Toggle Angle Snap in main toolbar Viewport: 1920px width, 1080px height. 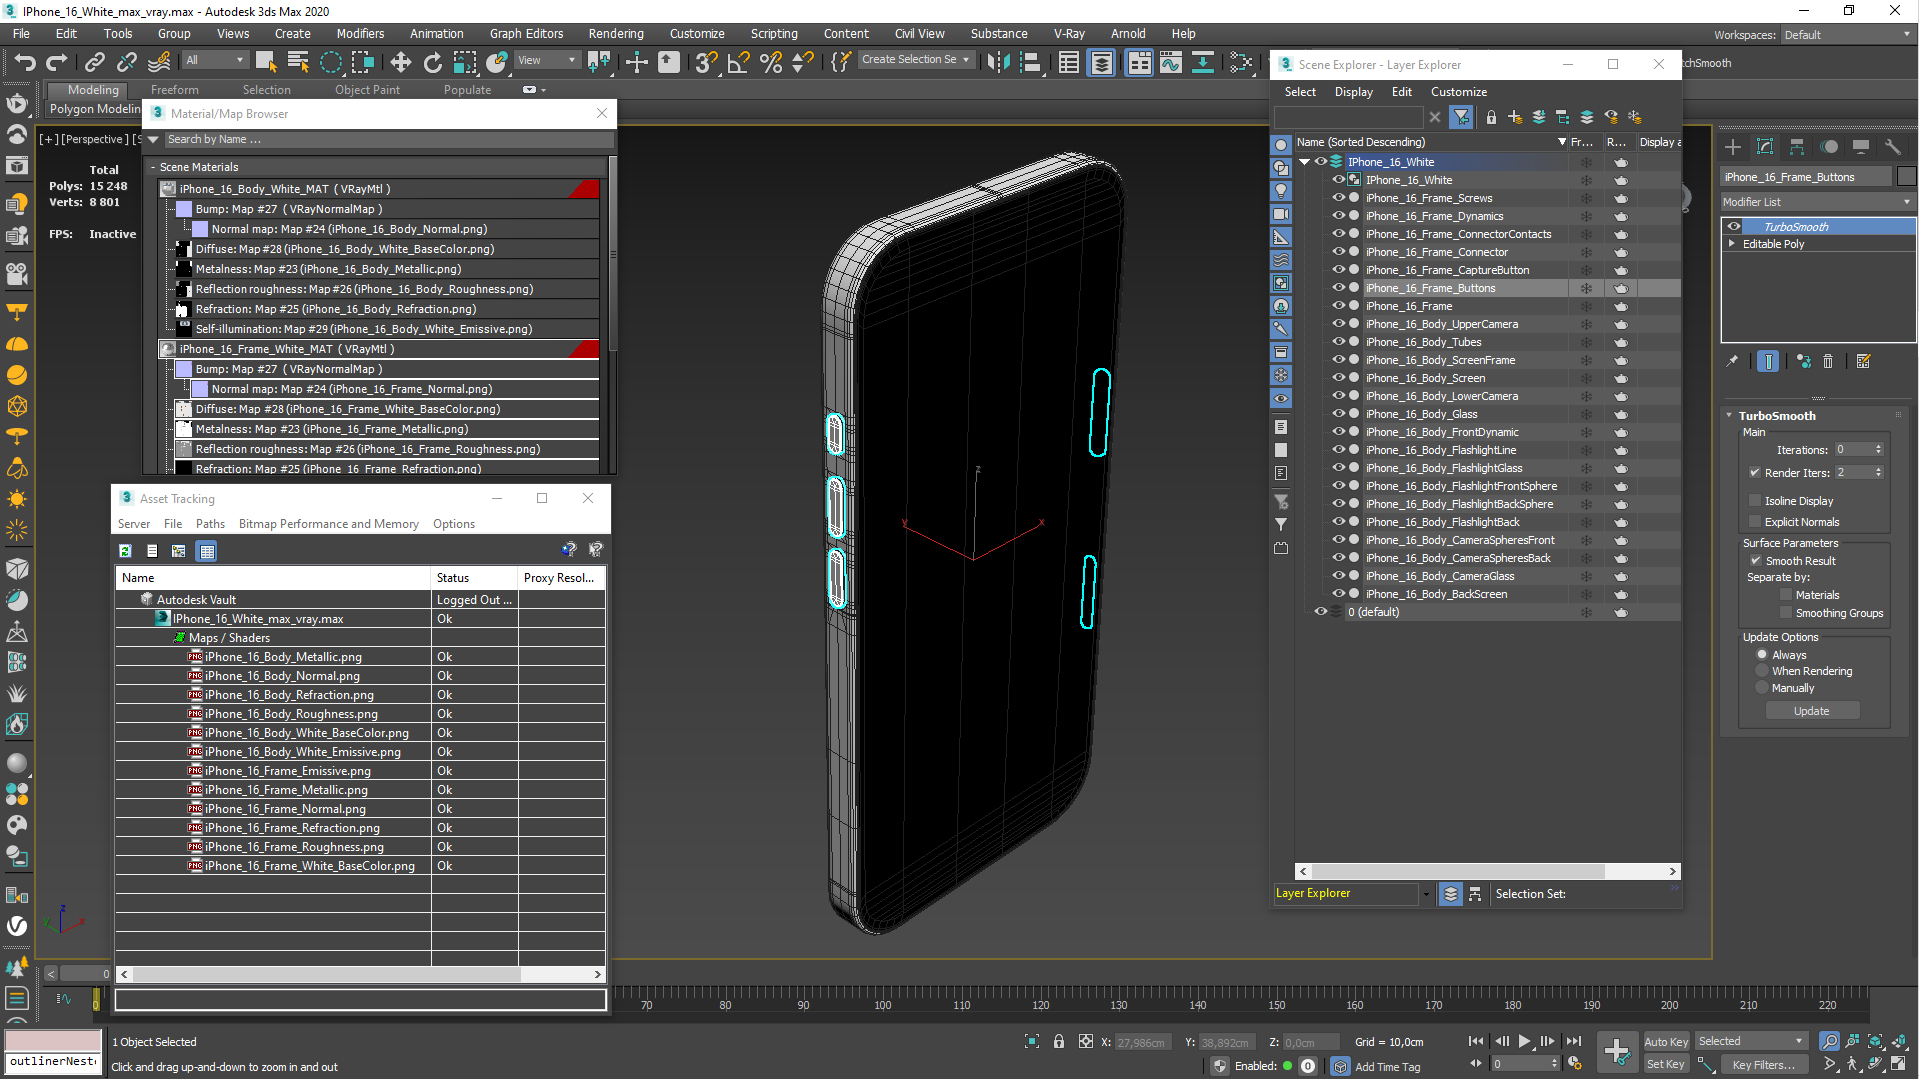738,62
